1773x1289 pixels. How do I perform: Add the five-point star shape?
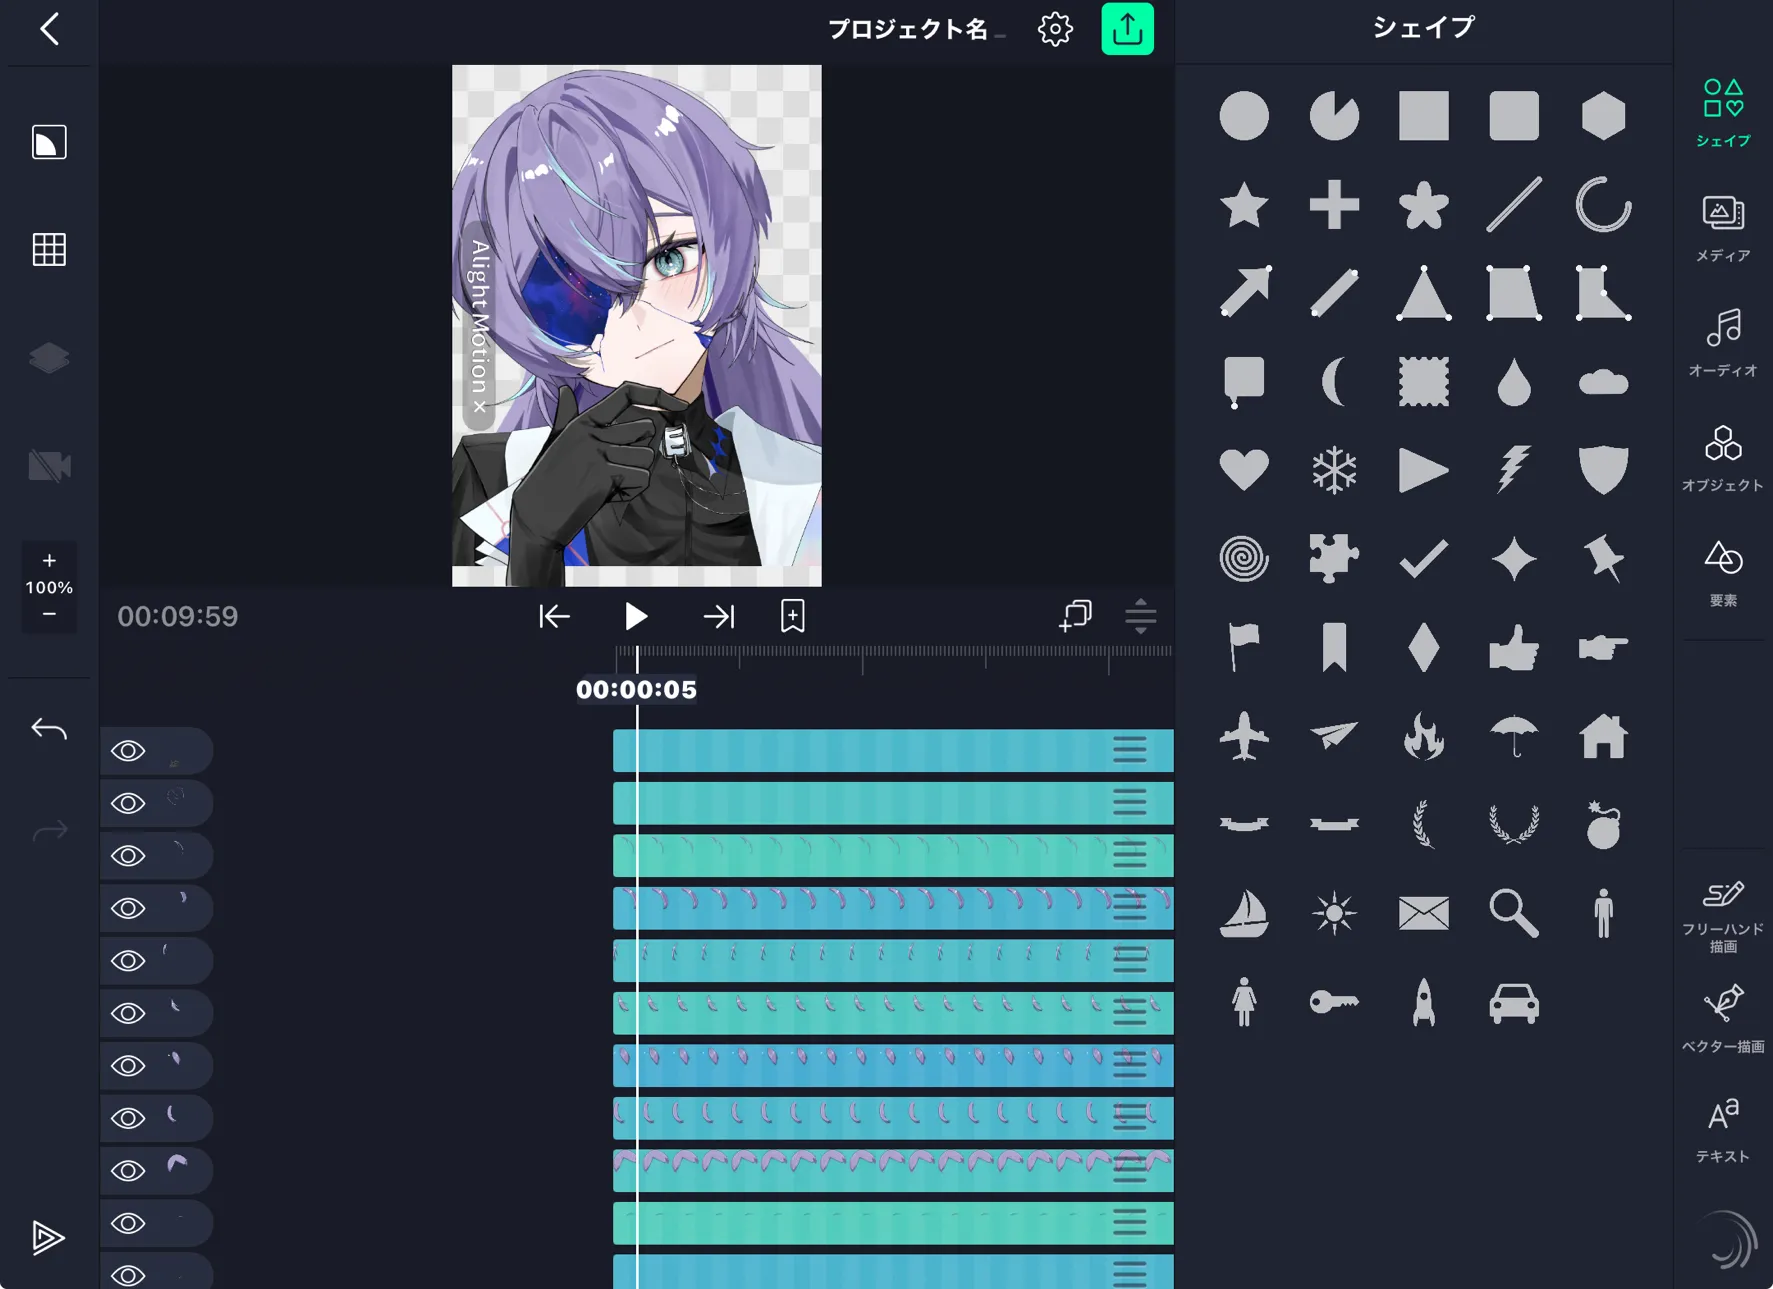tap(1244, 205)
